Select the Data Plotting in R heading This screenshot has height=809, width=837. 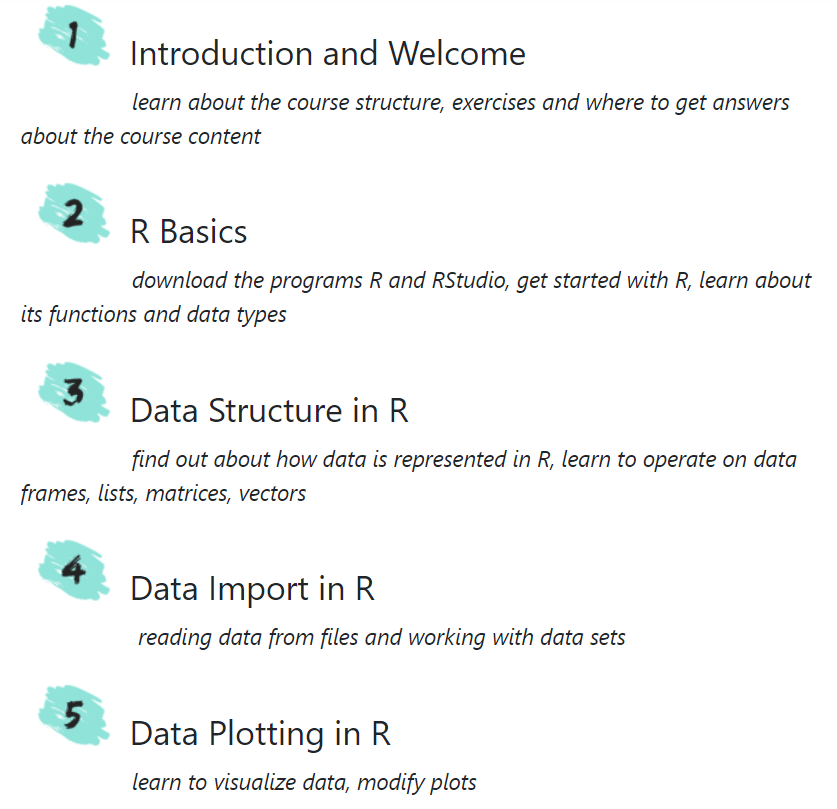point(260,734)
